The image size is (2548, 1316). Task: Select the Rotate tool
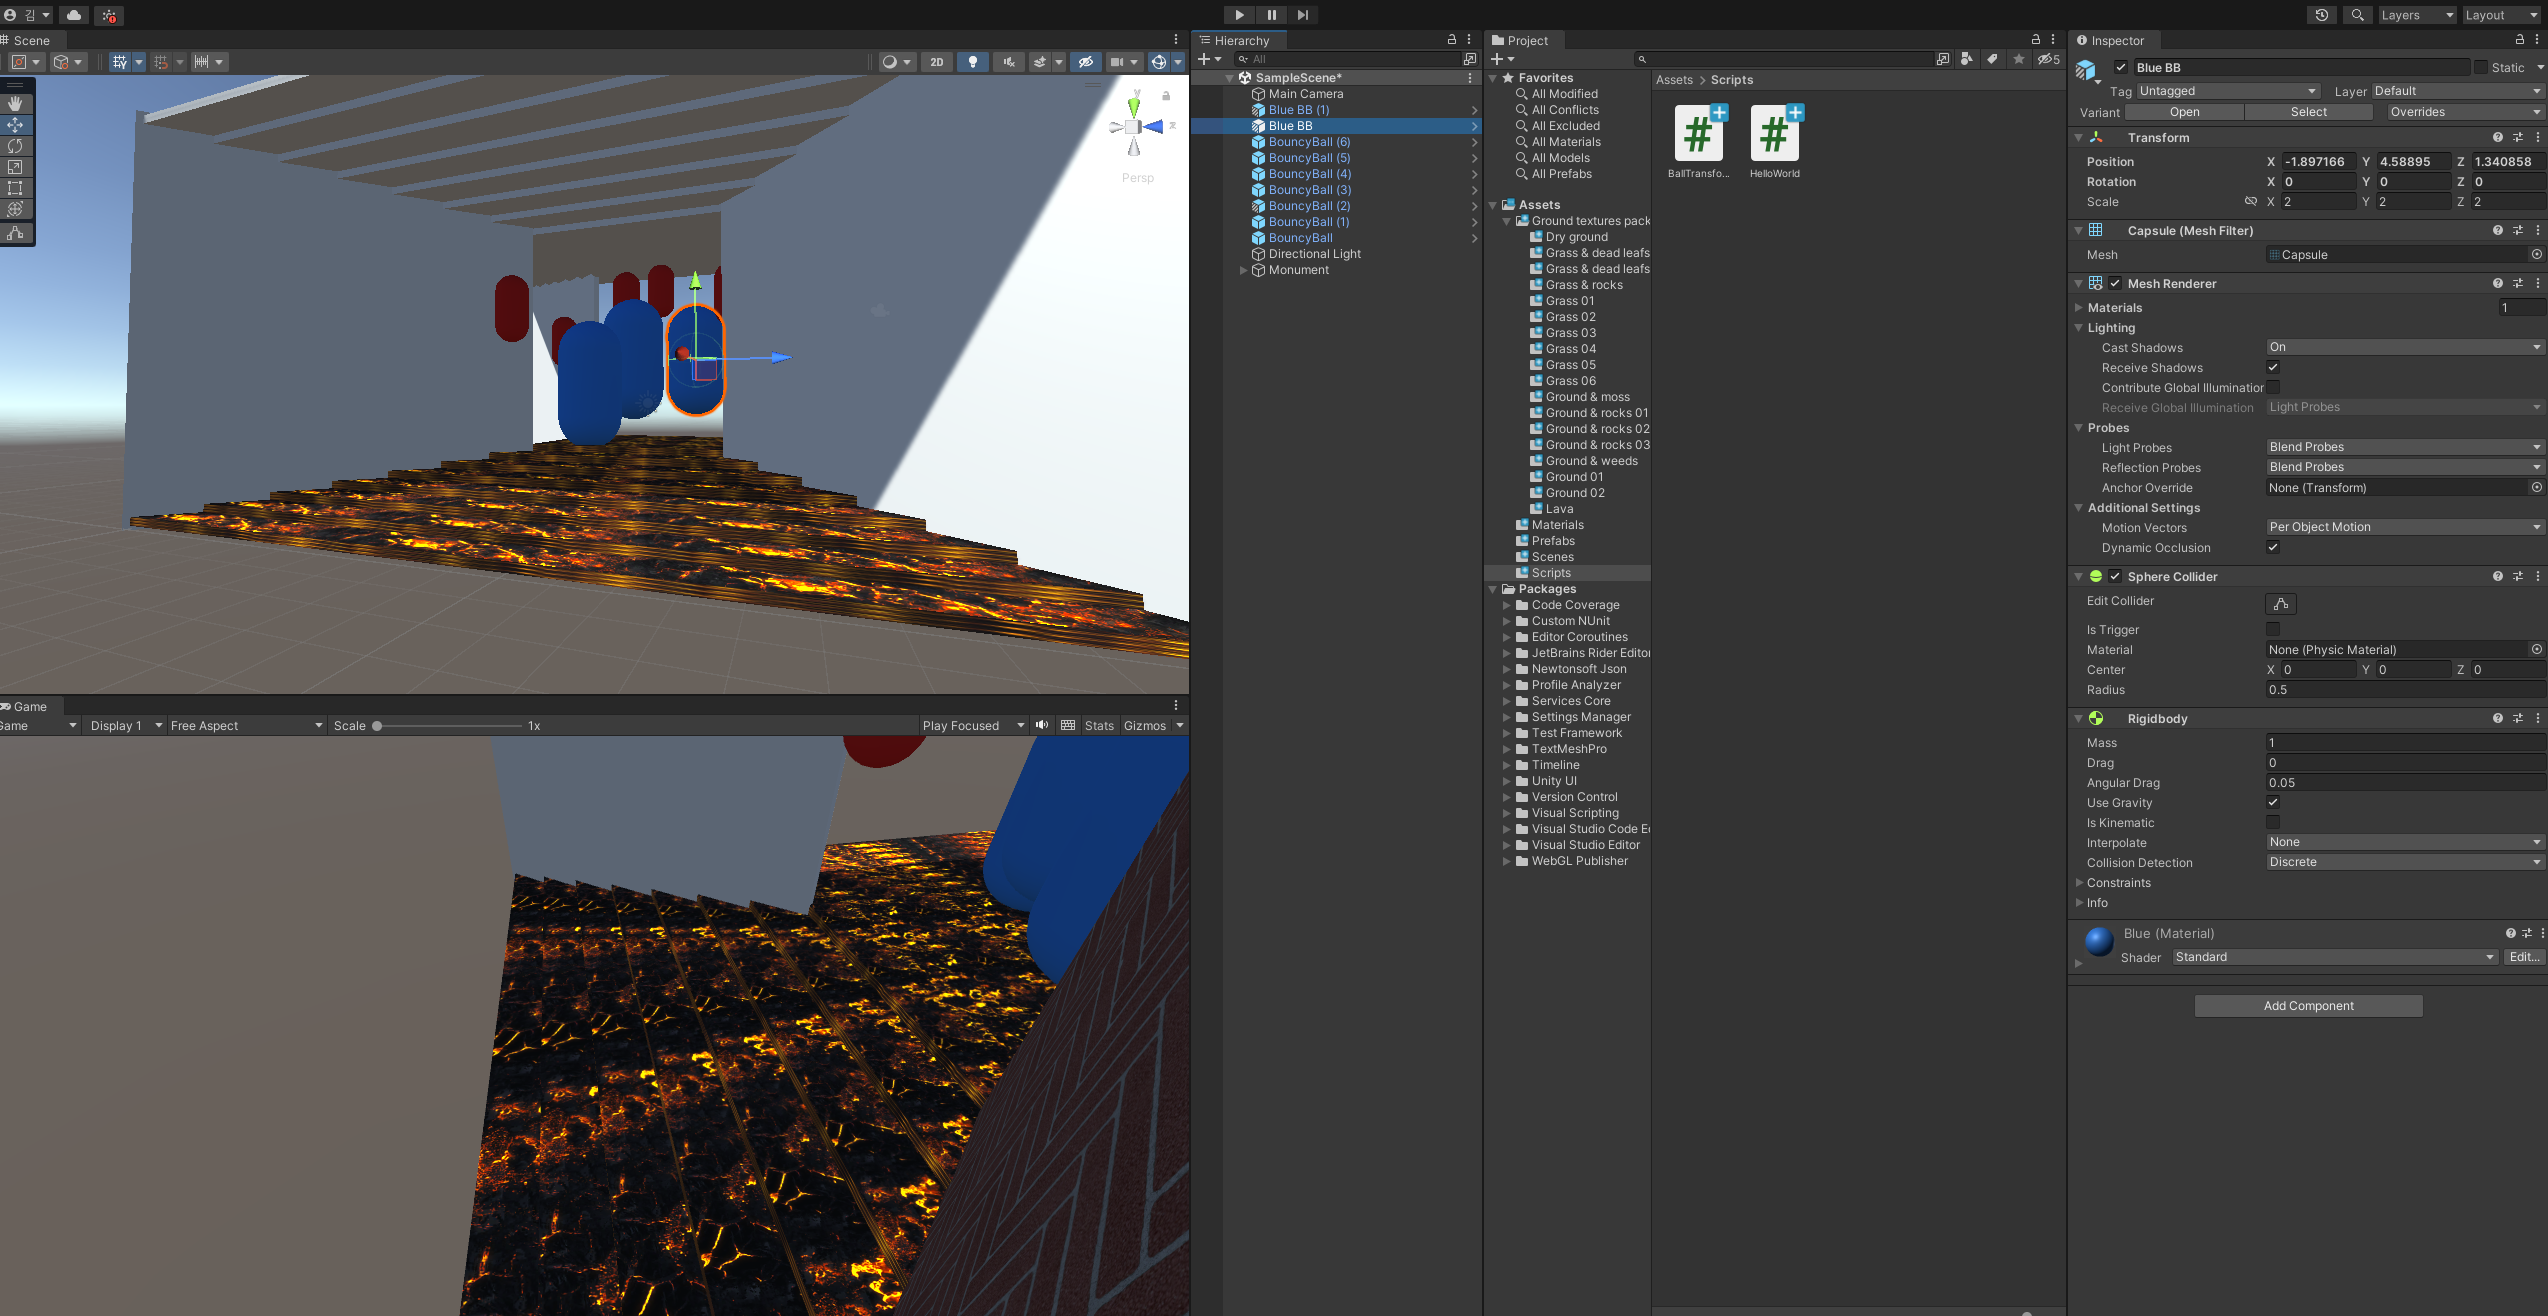pos(15,146)
